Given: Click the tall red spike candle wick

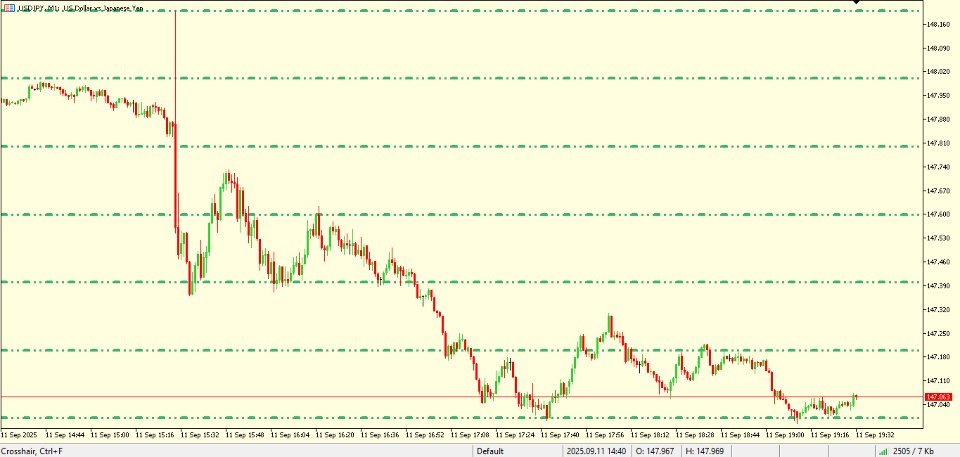Looking at the screenshot, I should coord(176,67).
